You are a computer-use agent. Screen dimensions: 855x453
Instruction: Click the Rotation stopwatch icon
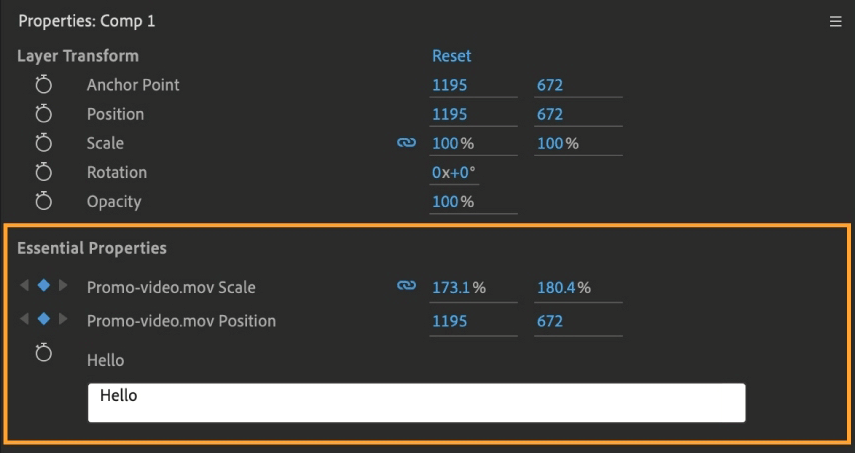[43, 172]
